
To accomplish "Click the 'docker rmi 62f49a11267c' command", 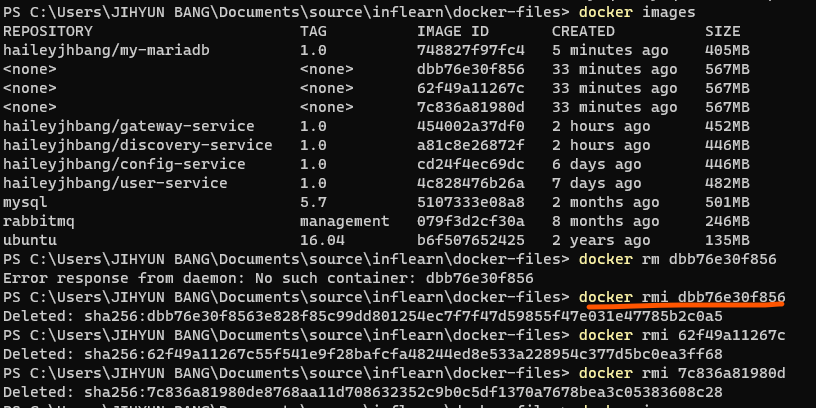I will [682, 335].
